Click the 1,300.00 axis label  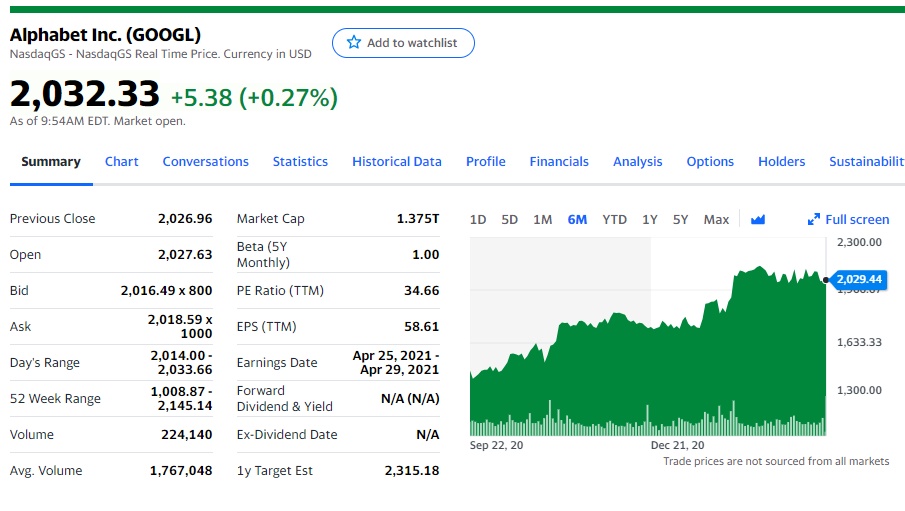(859, 390)
